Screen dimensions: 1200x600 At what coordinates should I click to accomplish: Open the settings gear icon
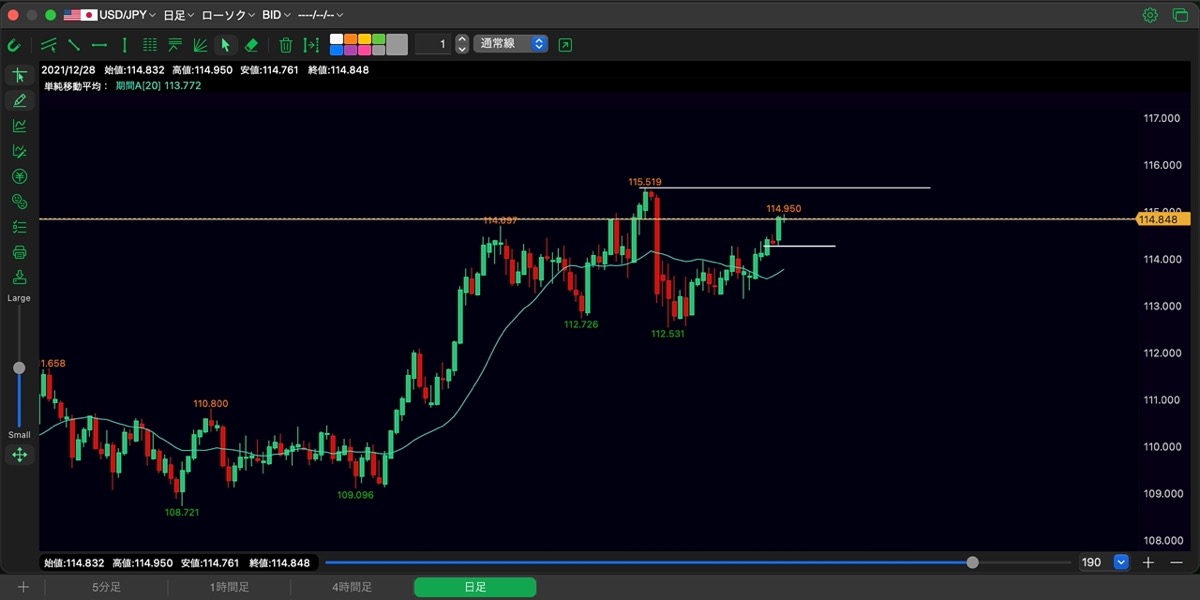[1150, 15]
